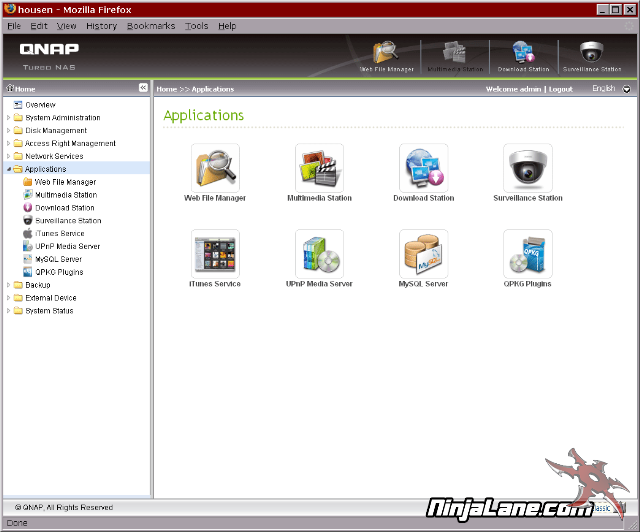The image size is (640, 532).
Task: Open the Bookmarks menu
Action: [x=151, y=26]
